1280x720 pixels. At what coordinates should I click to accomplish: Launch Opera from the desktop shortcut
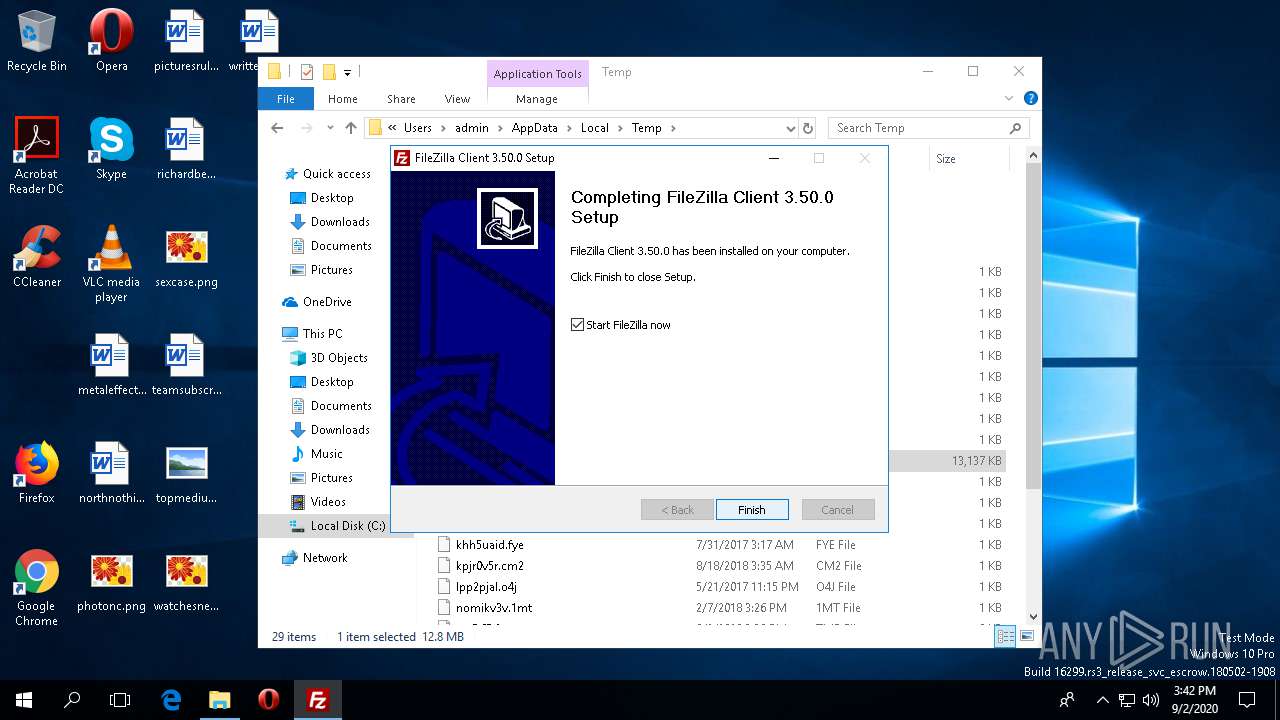[111, 41]
